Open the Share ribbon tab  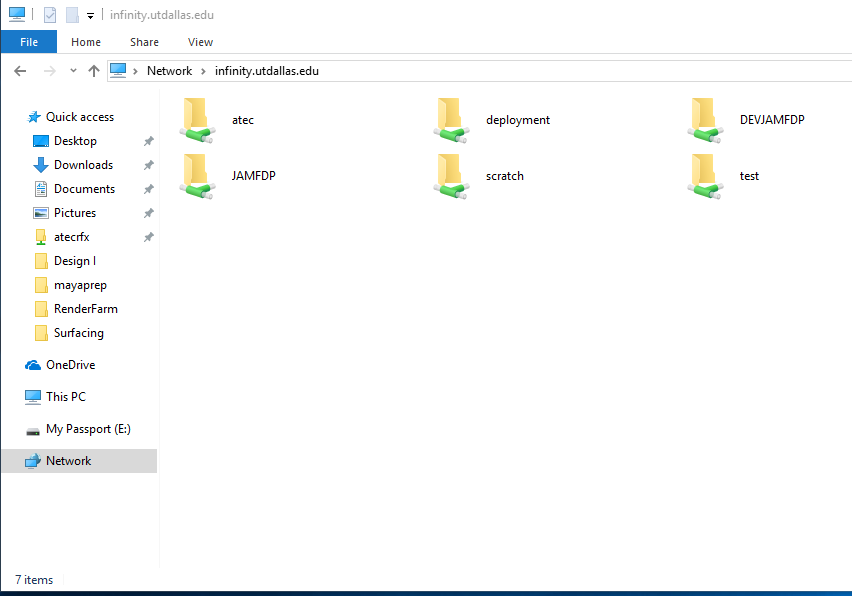[145, 42]
